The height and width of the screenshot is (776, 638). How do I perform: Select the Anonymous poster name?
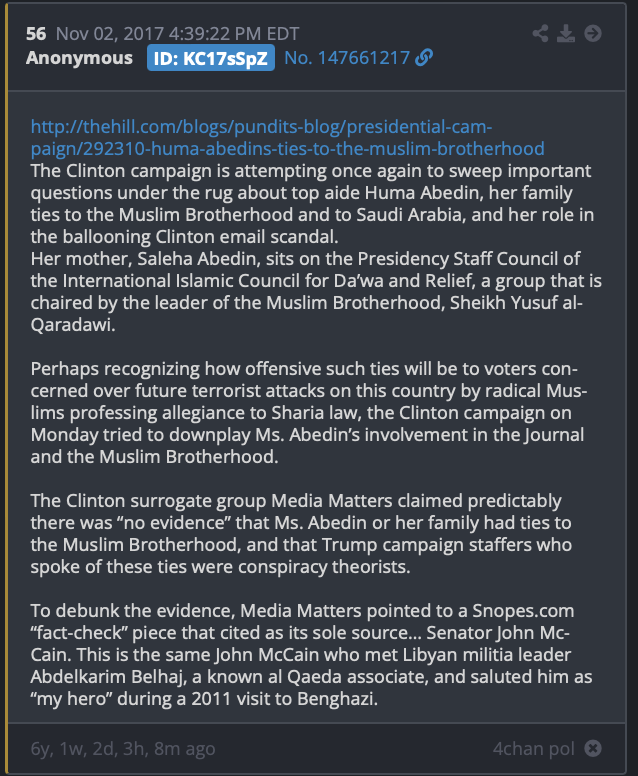pyautogui.click(x=79, y=58)
